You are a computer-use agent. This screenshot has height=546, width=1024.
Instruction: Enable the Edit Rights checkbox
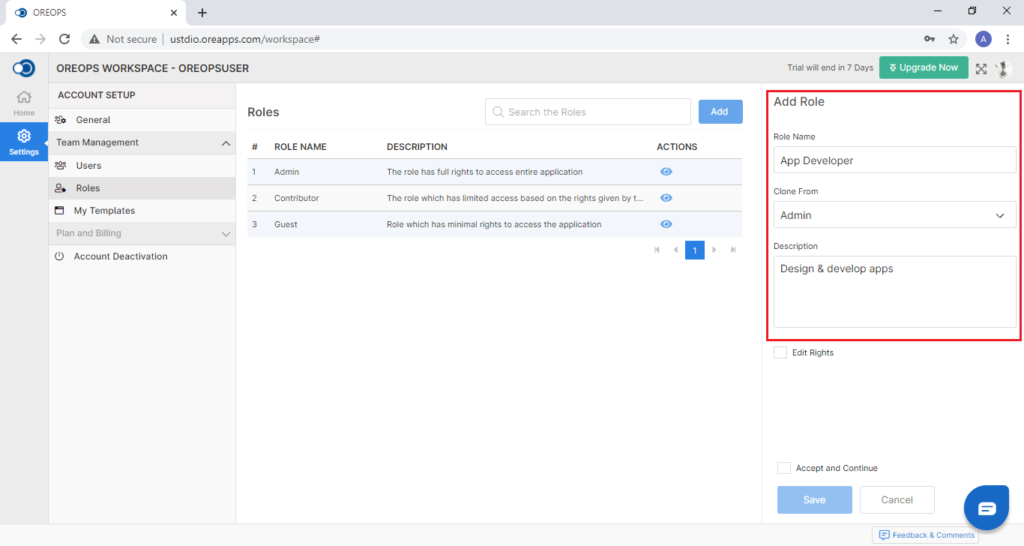(x=780, y=353)
